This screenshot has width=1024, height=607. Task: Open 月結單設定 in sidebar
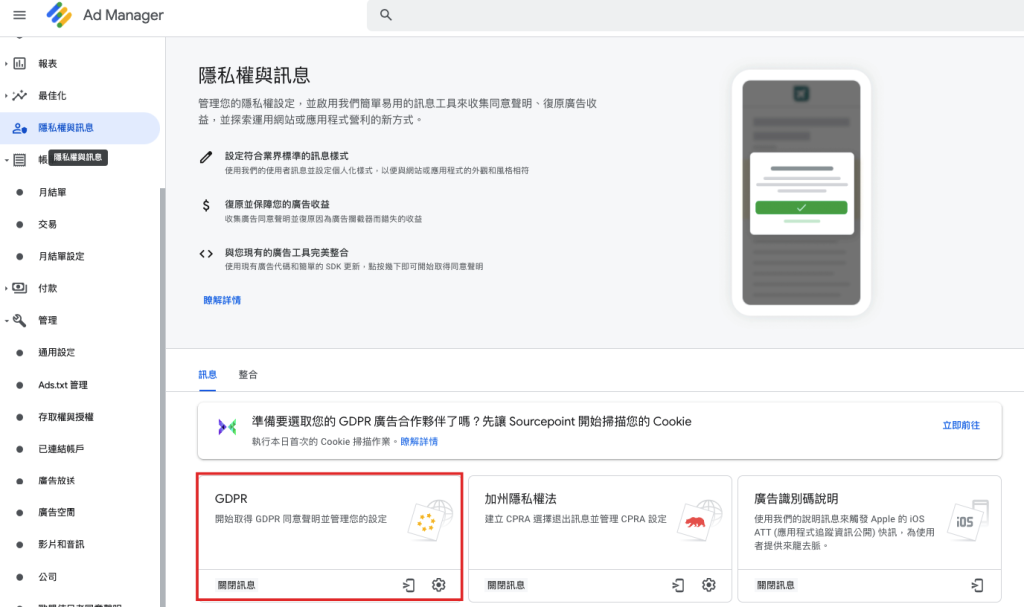point(61,256)
